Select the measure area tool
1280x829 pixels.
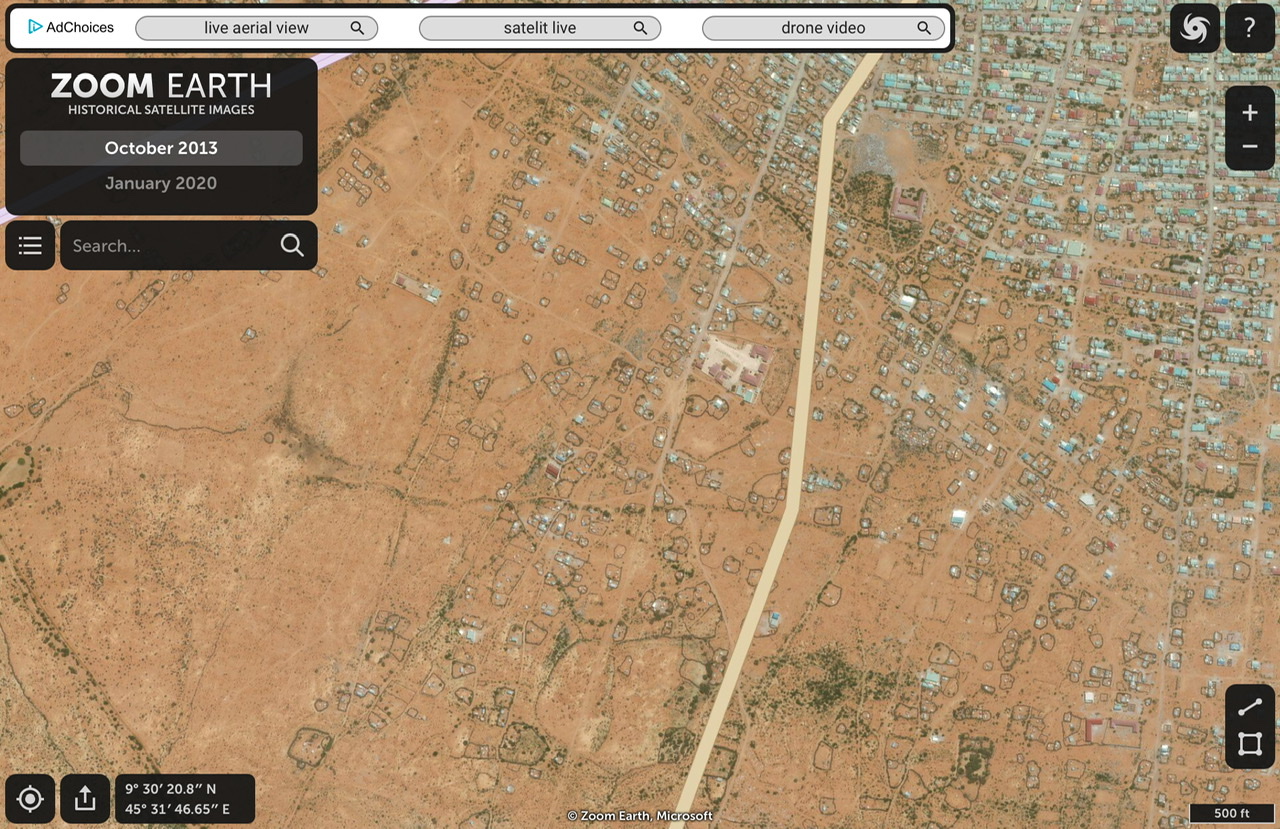click(1250, 744)
